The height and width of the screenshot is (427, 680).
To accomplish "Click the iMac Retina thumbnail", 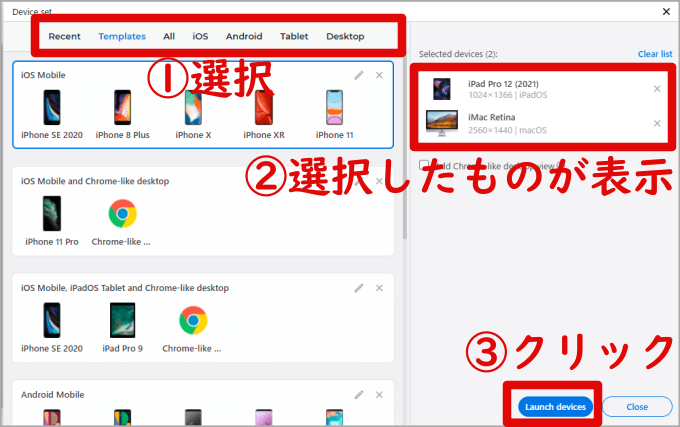I will tap(442, 123).
